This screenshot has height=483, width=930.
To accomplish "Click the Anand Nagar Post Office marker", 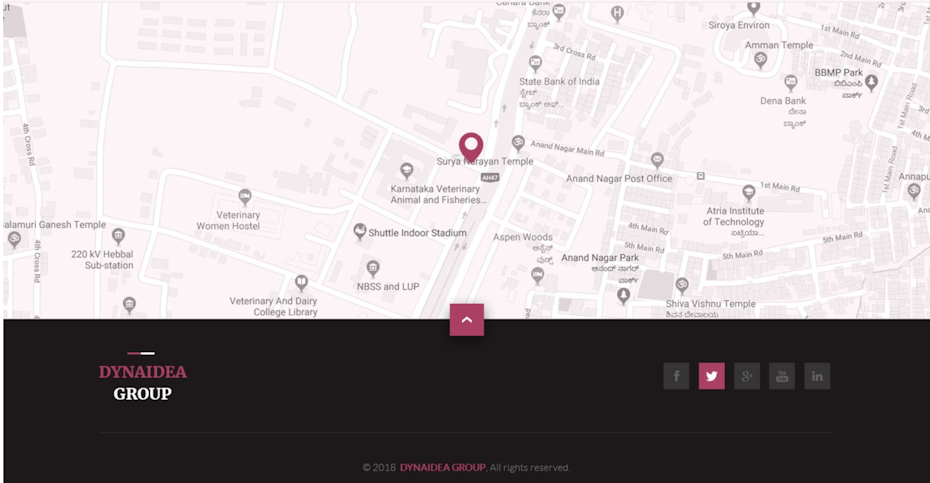I will point(657,160).
